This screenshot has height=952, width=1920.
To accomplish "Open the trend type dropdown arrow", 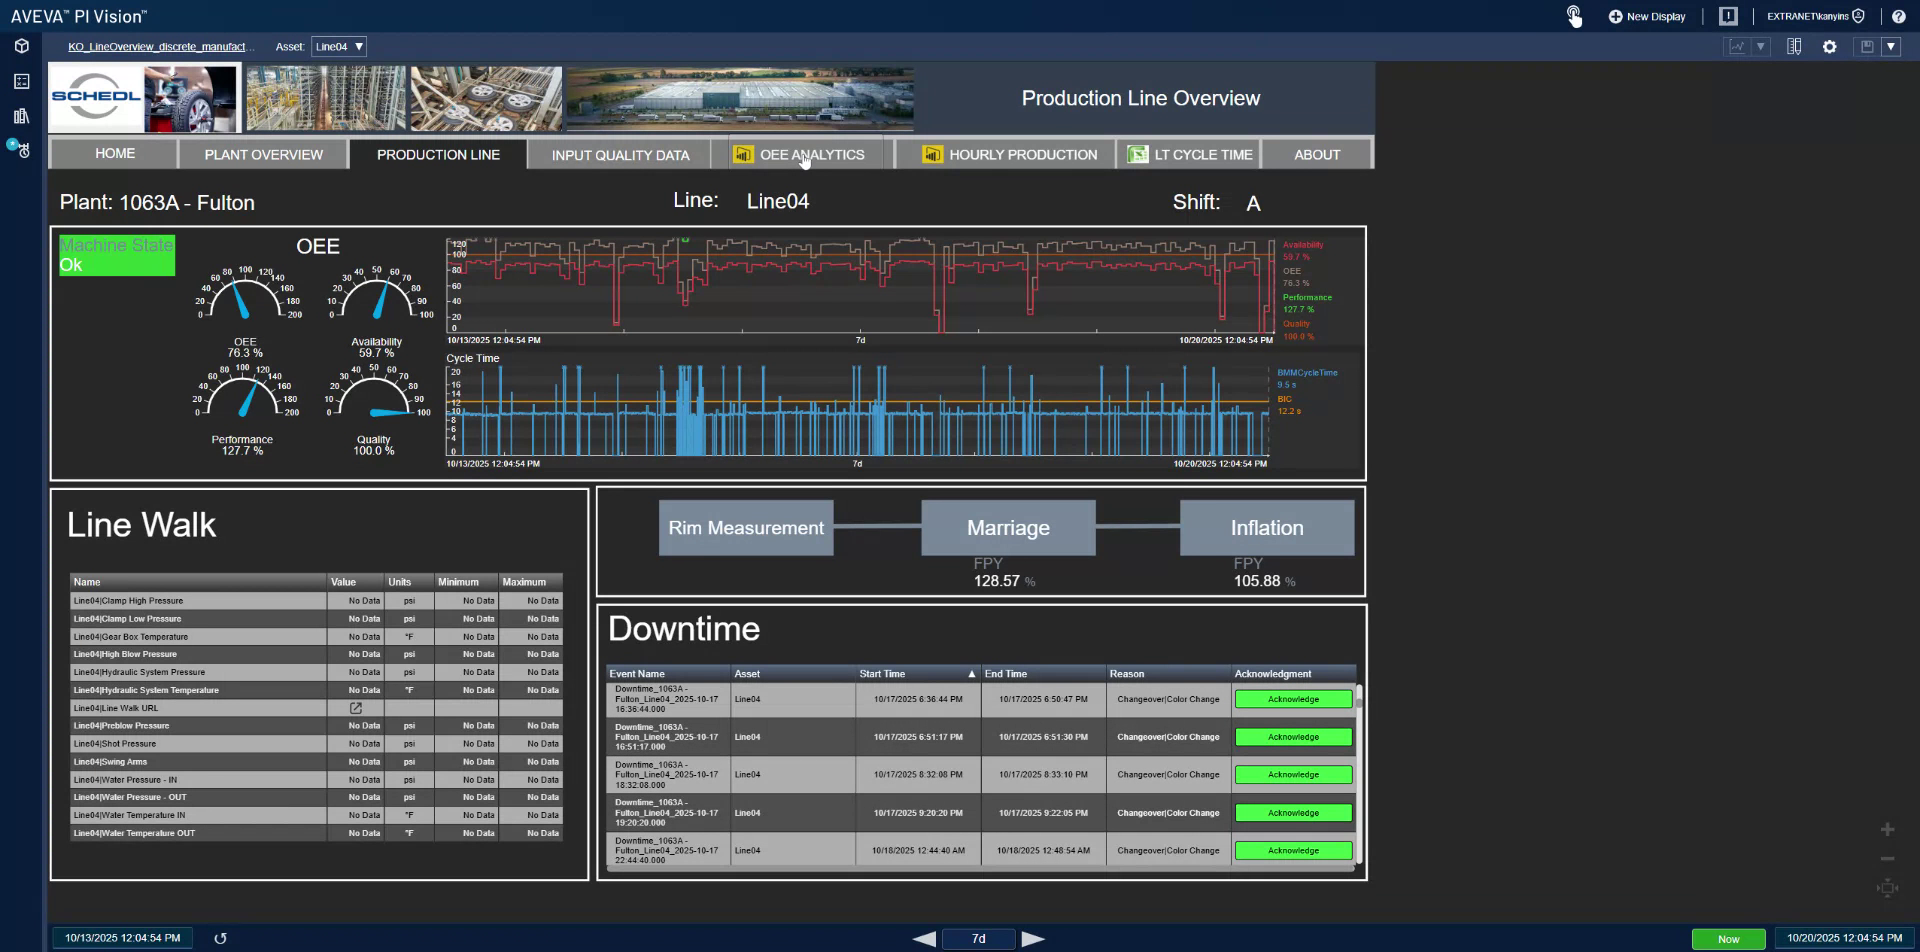I will tap(1760, 46).
